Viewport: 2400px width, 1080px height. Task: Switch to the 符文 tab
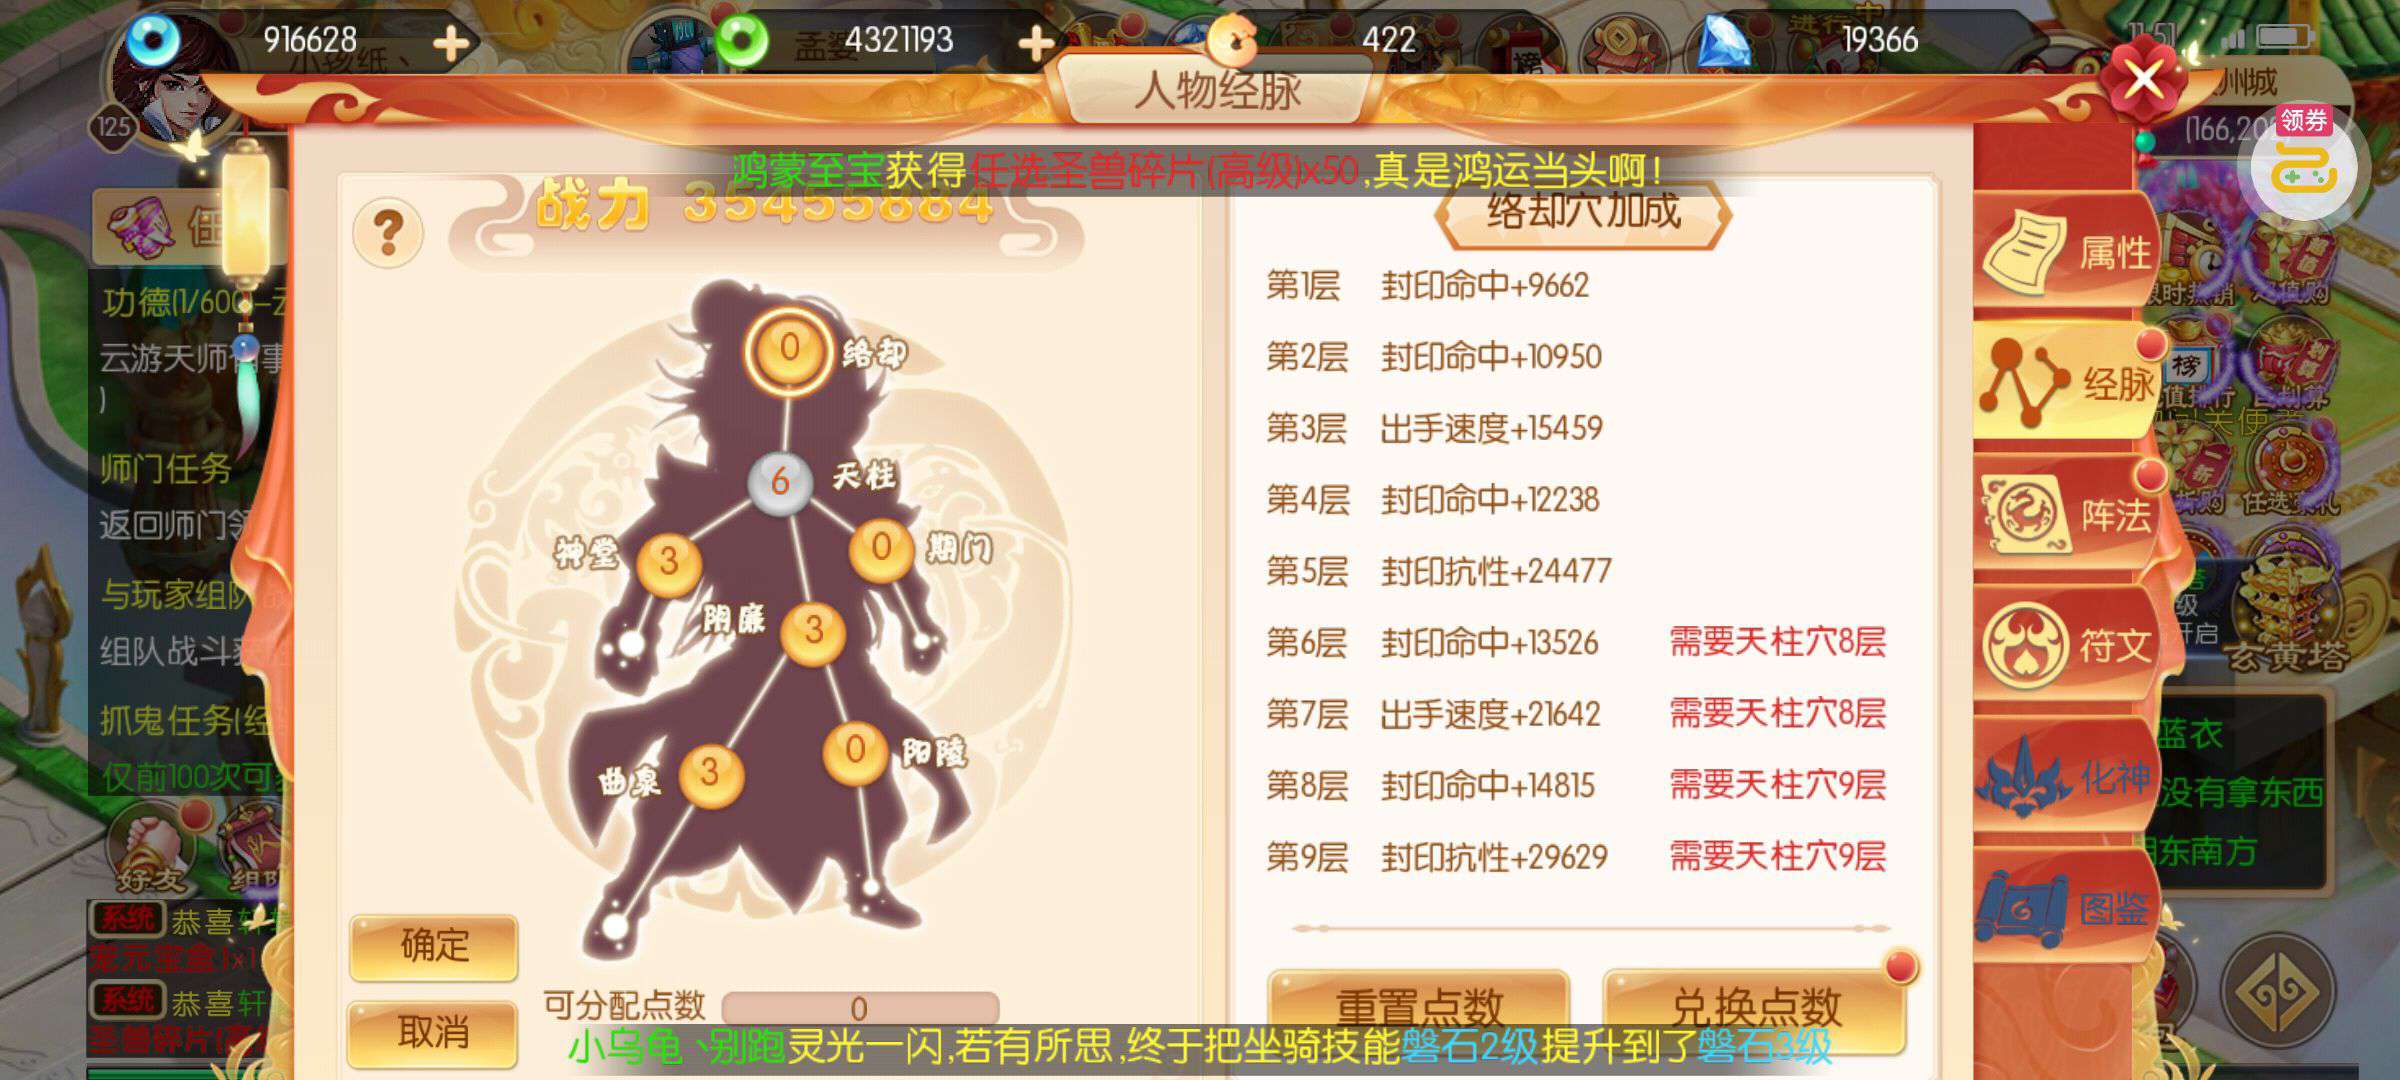2066,645
